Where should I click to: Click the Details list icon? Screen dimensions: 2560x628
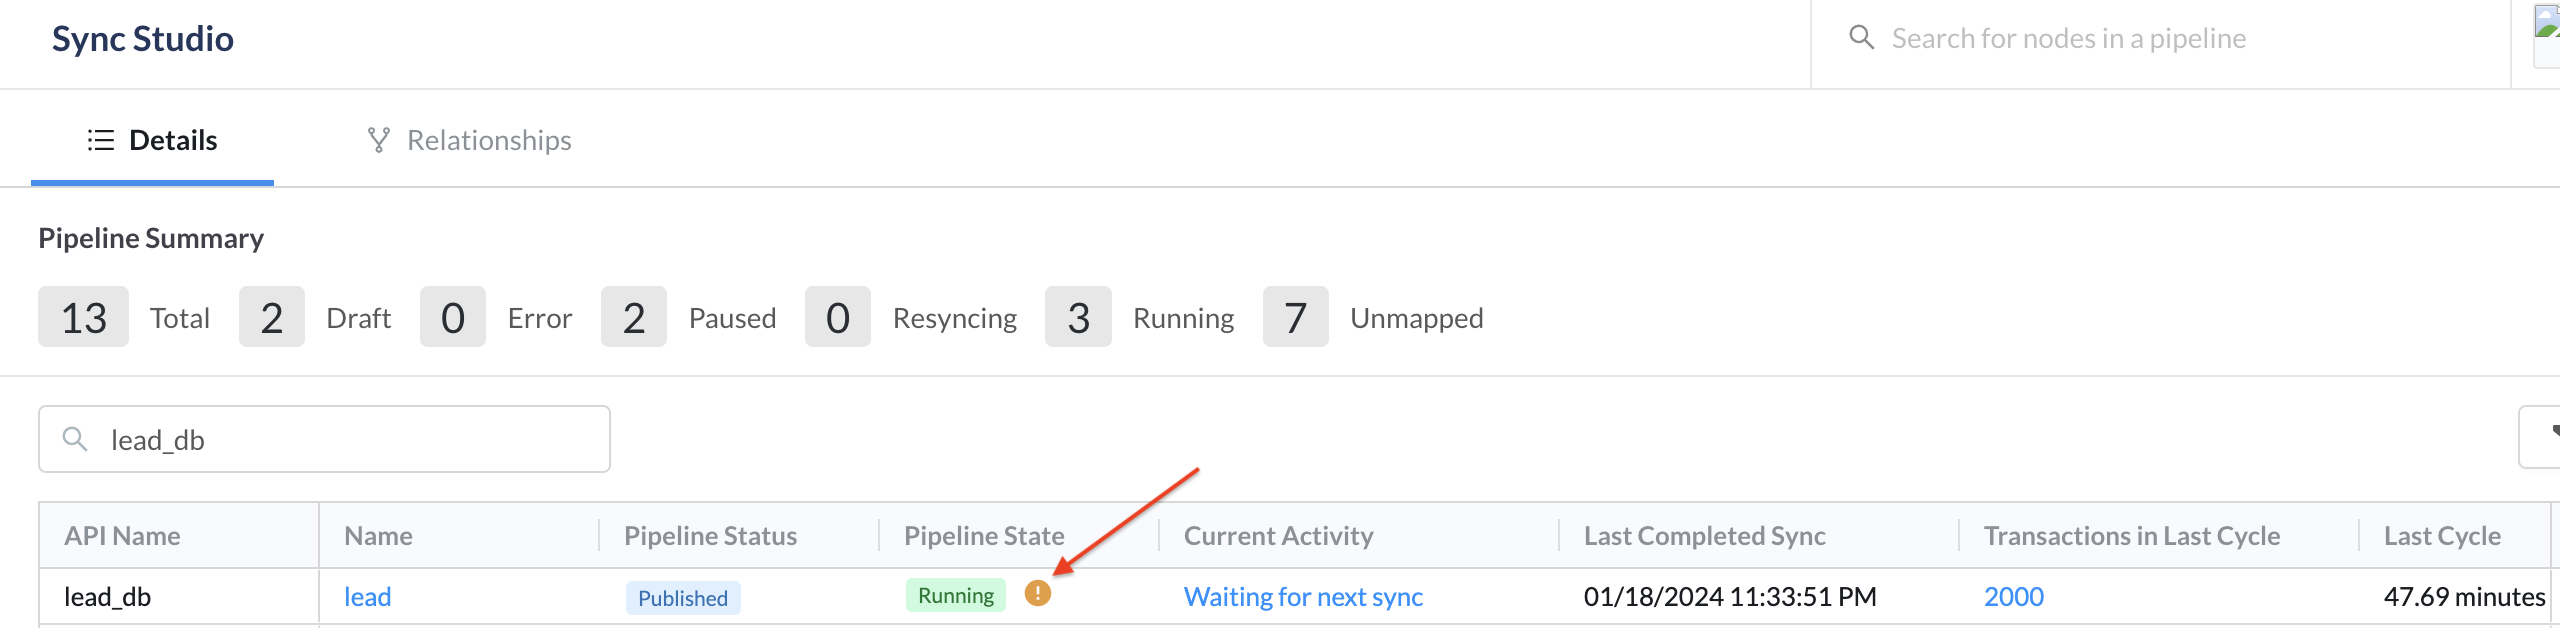point(101,140)
